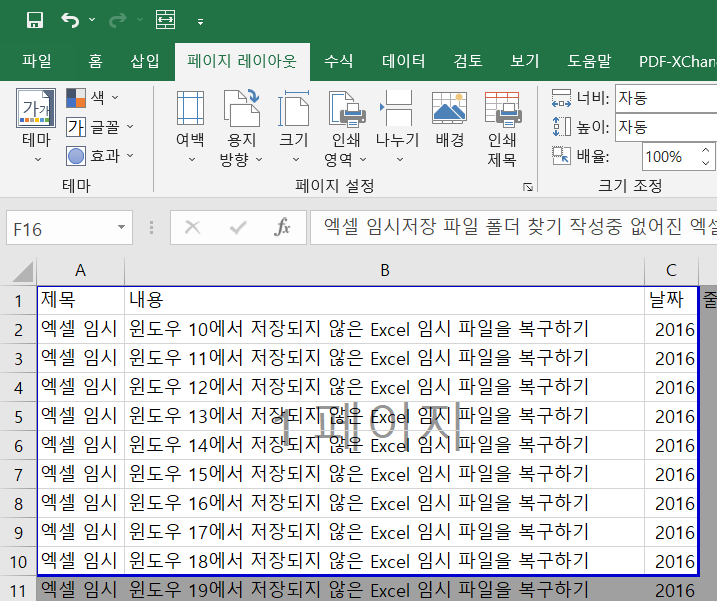Viewport: 717px width, 601px height.
Task: Click the Save icon in quick access toolbar
Action: 35,20
